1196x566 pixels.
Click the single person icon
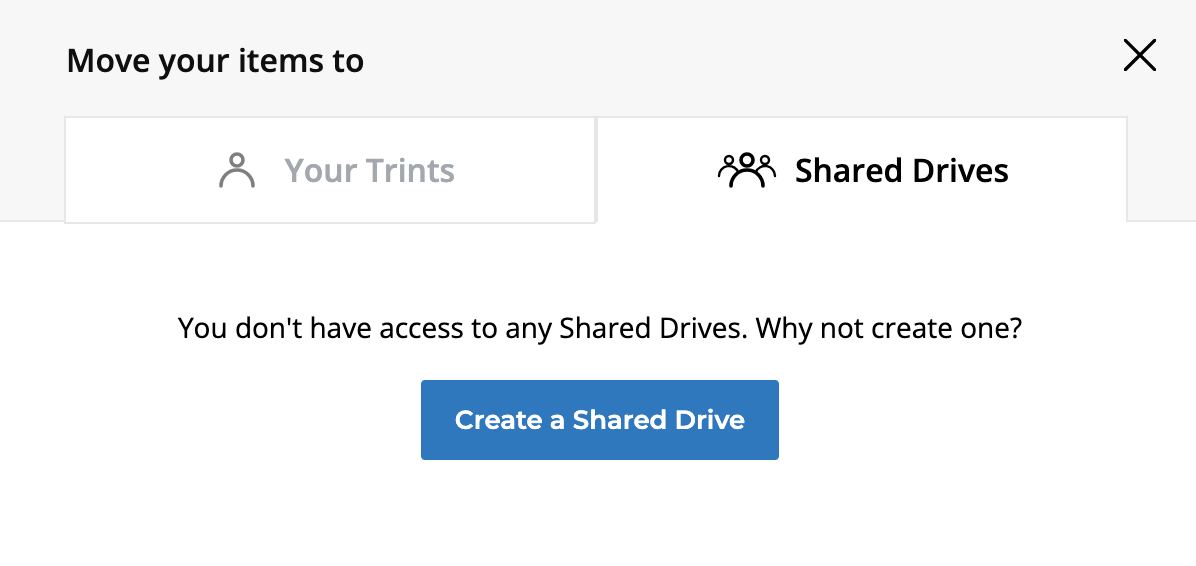[x=237, y=171]
